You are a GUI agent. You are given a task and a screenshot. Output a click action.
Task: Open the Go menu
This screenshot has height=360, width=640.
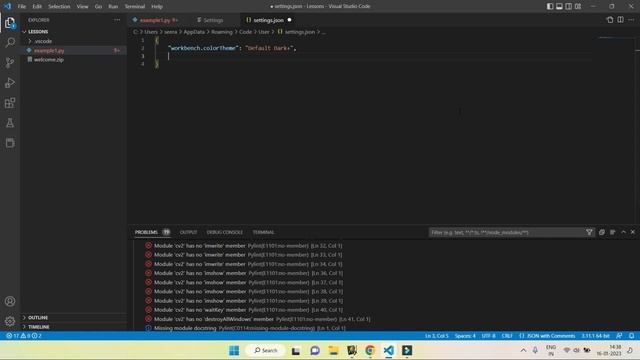click(x=98, y=7)
